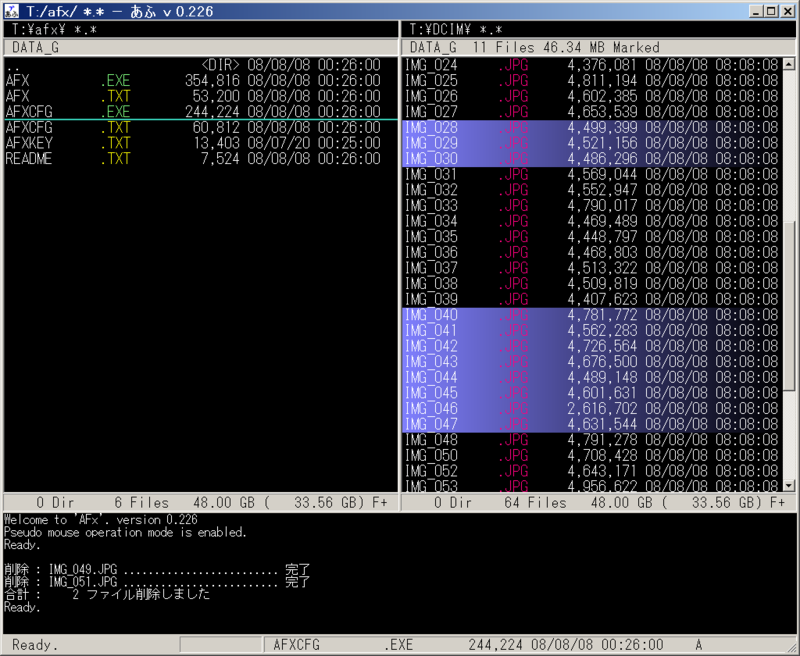Click the log line for IMG_049.JPG deletion
This screenshot has height=656, width=800.
point(157,569)
